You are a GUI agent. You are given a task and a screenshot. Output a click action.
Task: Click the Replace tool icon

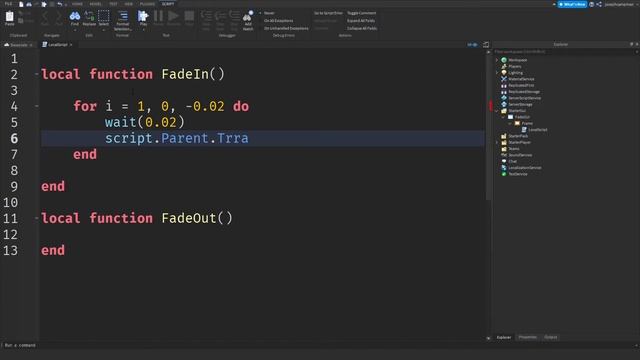click(89, 16)
